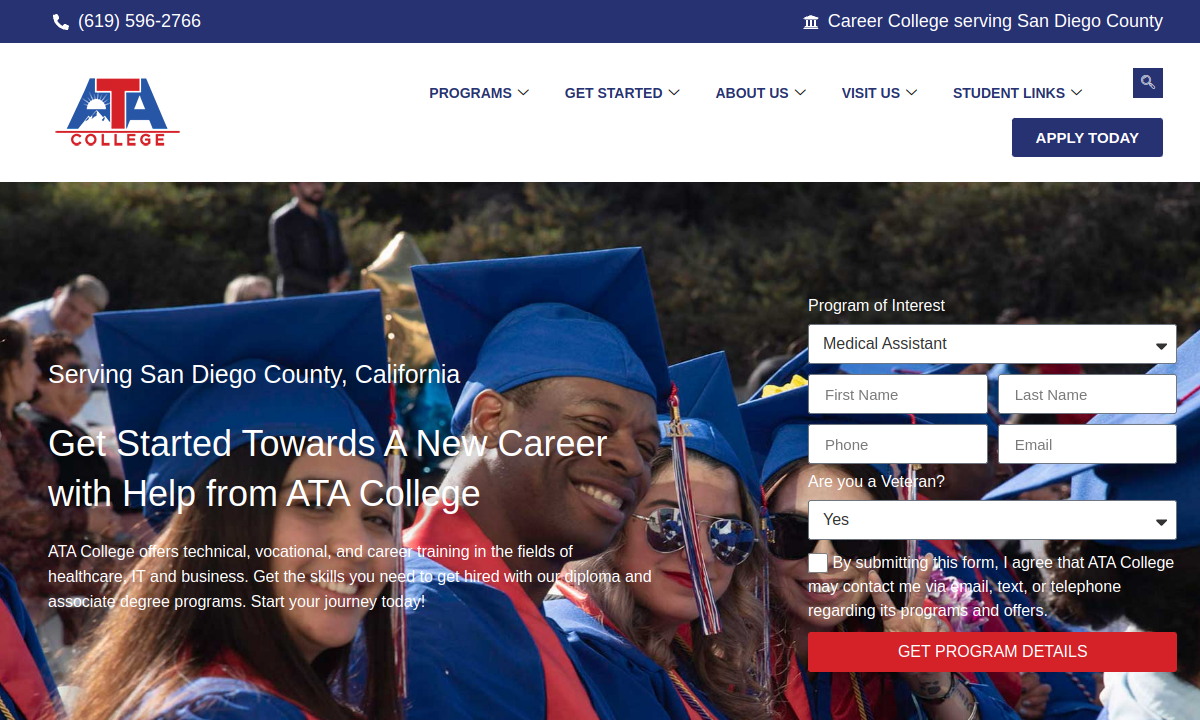Submit with Get Program Details button
Image resolution: width=1200 pixels, height=720 pixels.
992,652
